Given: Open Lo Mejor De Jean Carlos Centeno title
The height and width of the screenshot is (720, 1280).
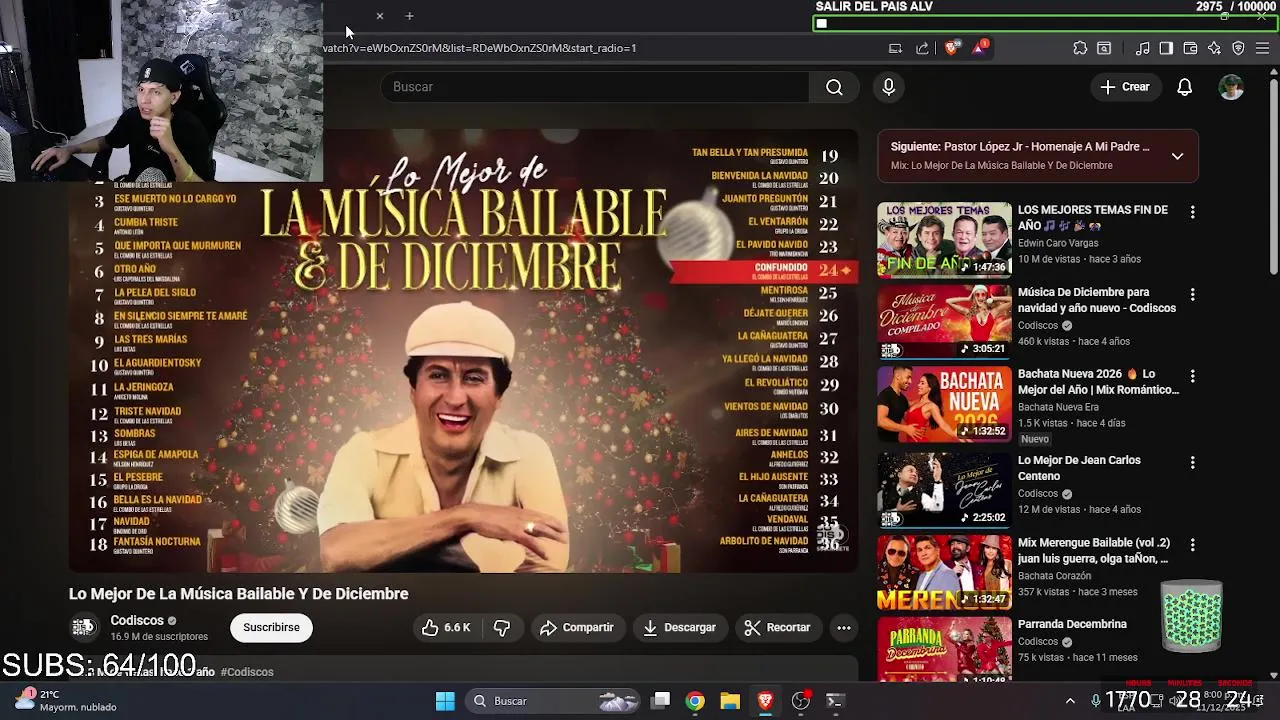Looking at the screenshot, I should (x=1079, y=468).
